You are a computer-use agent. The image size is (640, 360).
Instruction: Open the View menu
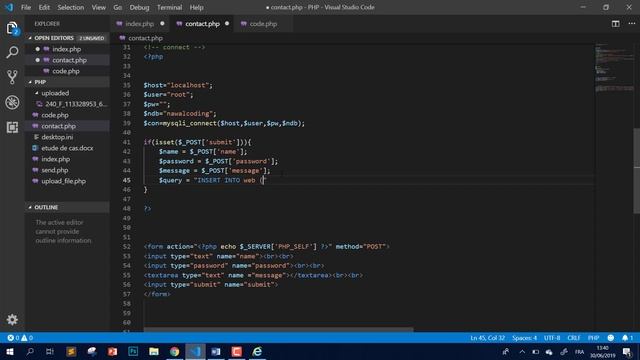tap(98, 7)
